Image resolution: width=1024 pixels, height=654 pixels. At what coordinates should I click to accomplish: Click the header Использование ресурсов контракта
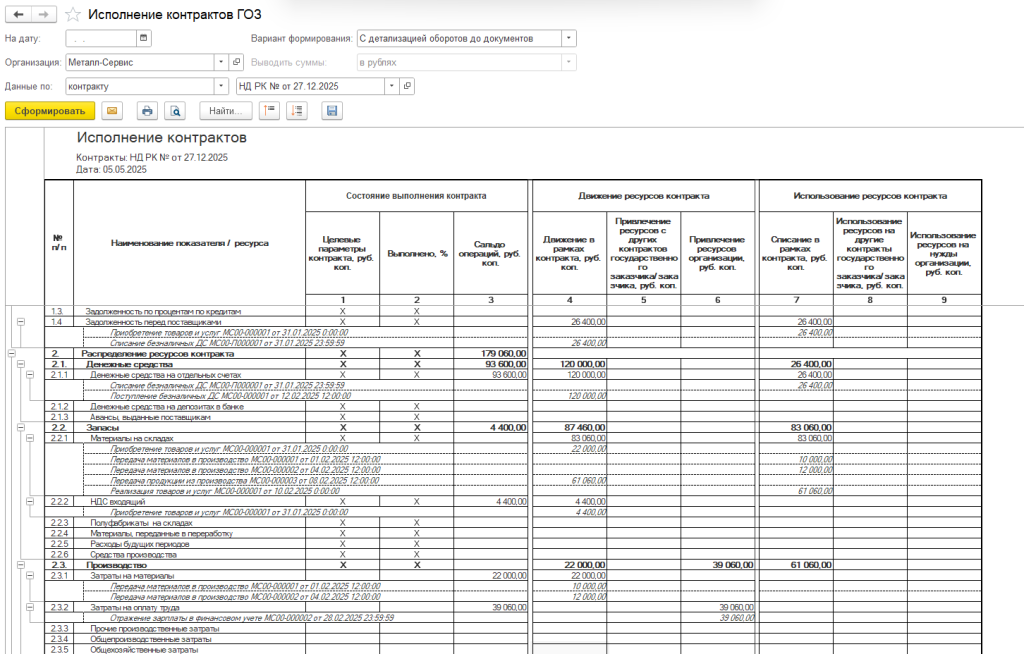[x=870, y=196]
